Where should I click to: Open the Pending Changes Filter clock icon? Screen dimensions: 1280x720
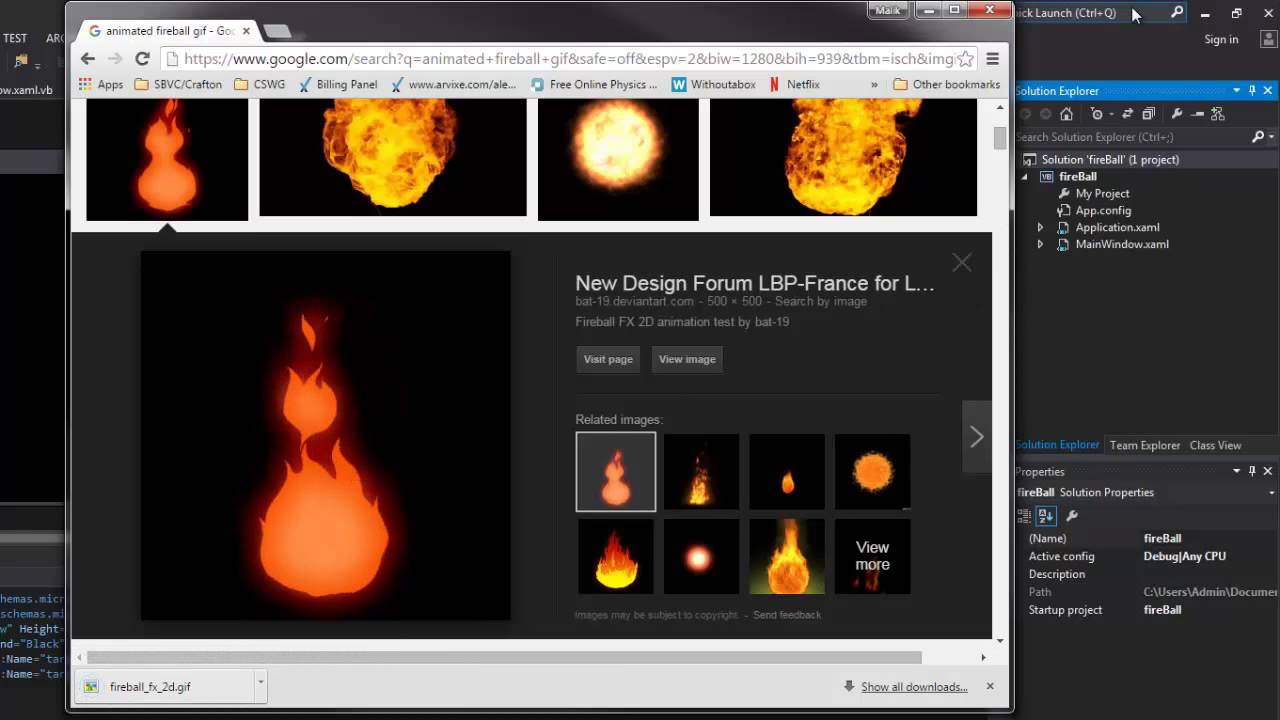[1099, 114]
